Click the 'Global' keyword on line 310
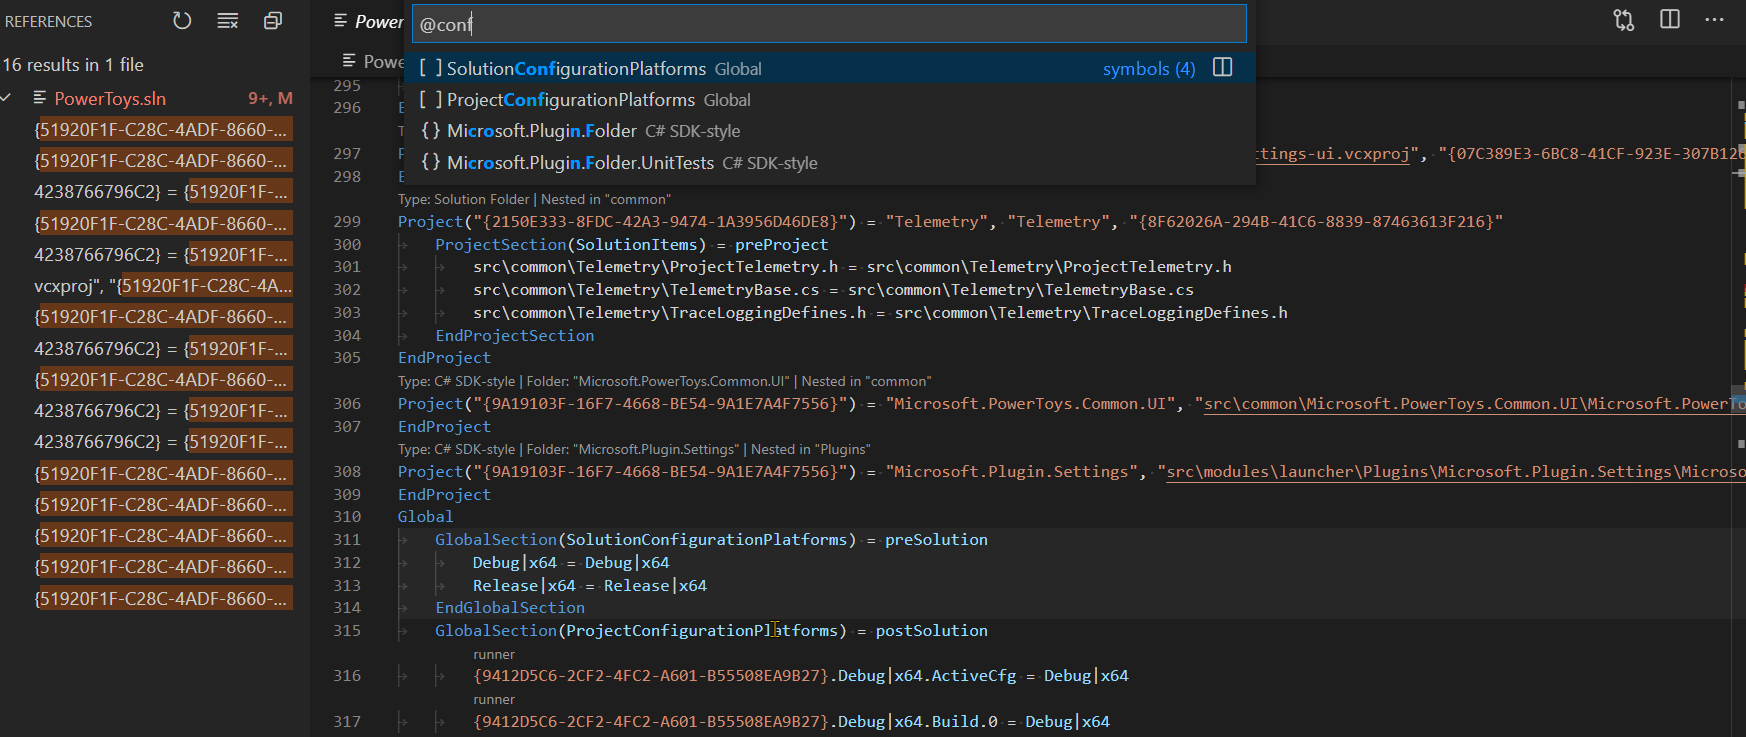The image size is (1746, 737). pyautogui.click(x=425, y=517)
